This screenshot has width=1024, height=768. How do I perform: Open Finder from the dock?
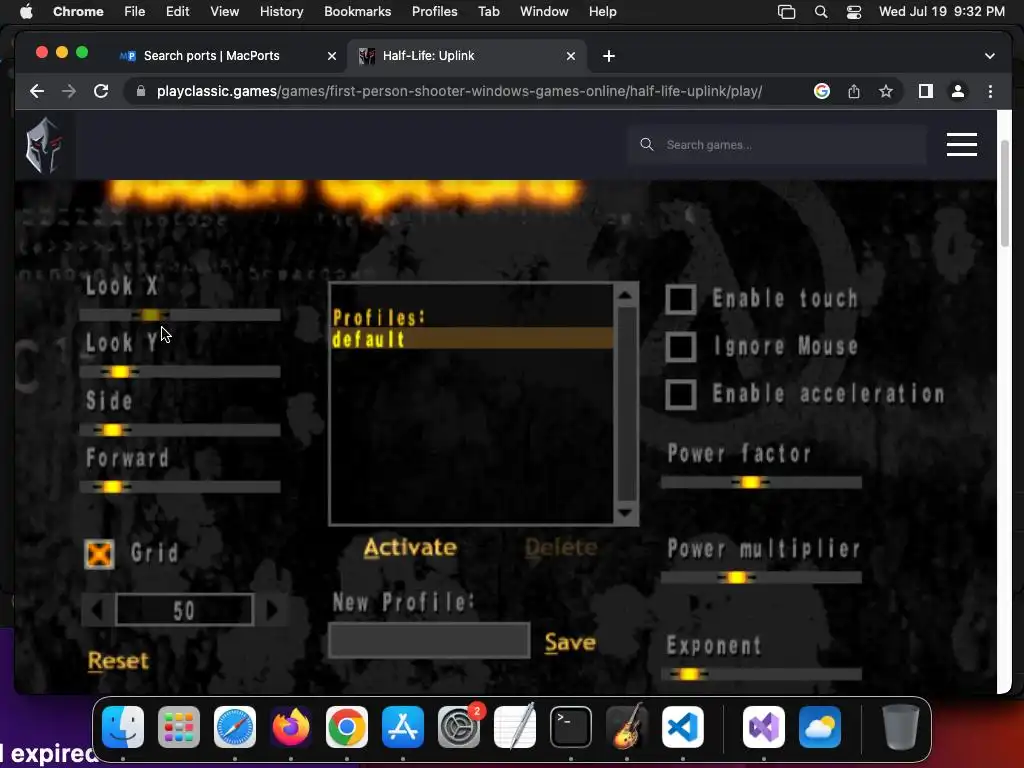coord(123,727)
